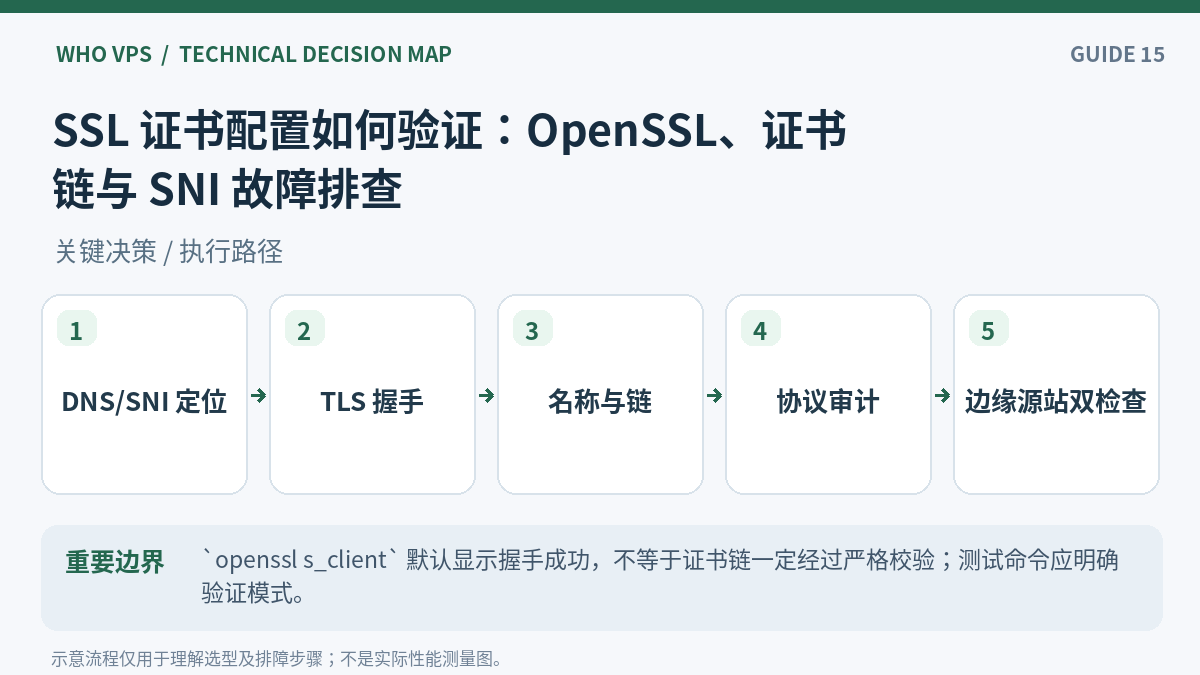Click the arrow between 名称与链 and 协议审计
1200x675 pixels.
[715, 396]
